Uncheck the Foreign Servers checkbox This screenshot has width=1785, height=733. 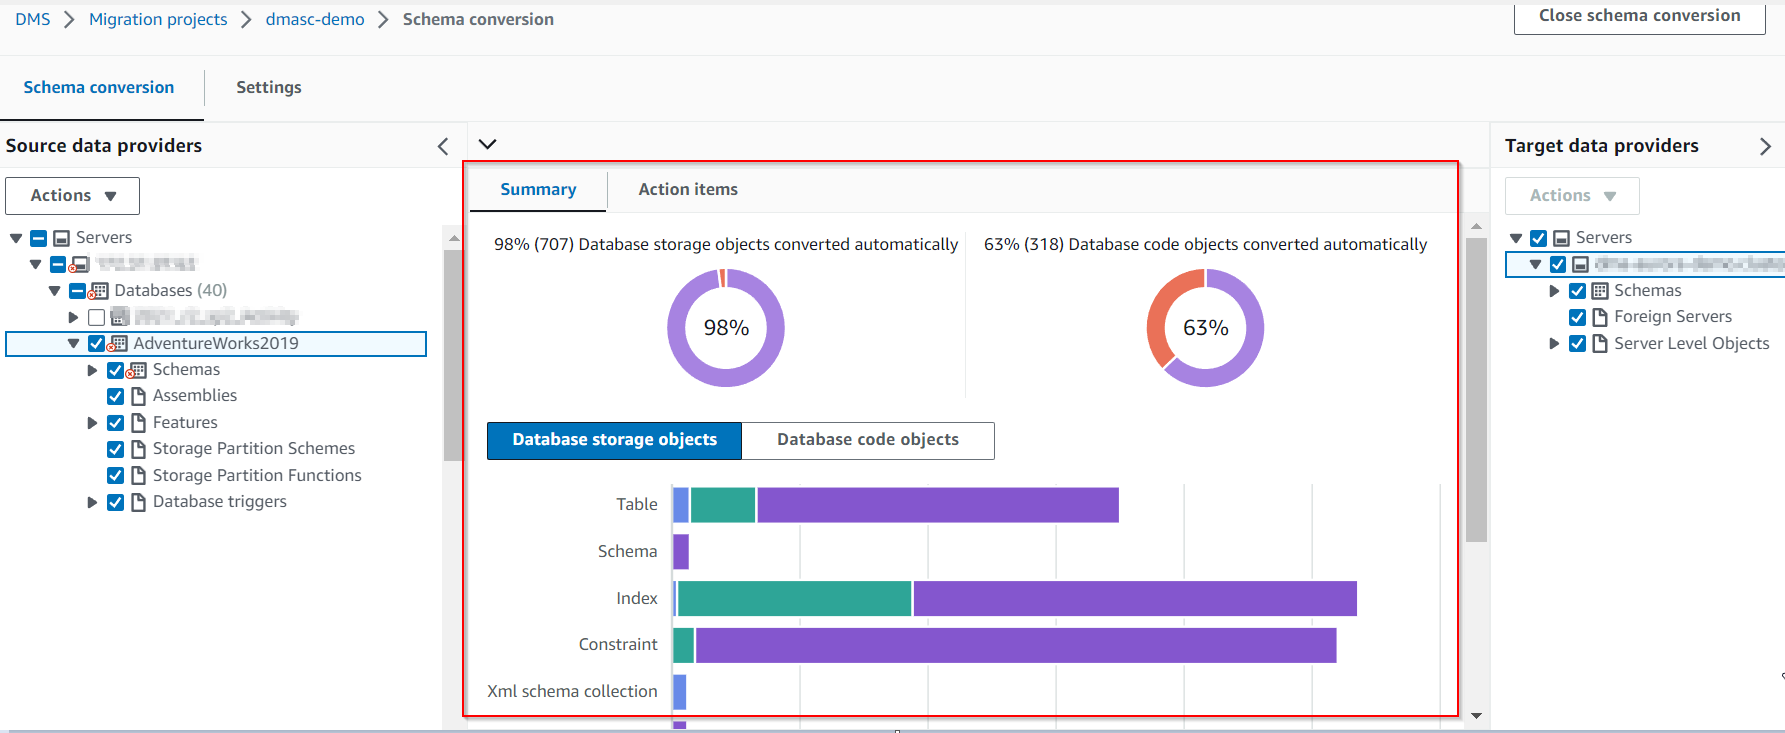1577,317
